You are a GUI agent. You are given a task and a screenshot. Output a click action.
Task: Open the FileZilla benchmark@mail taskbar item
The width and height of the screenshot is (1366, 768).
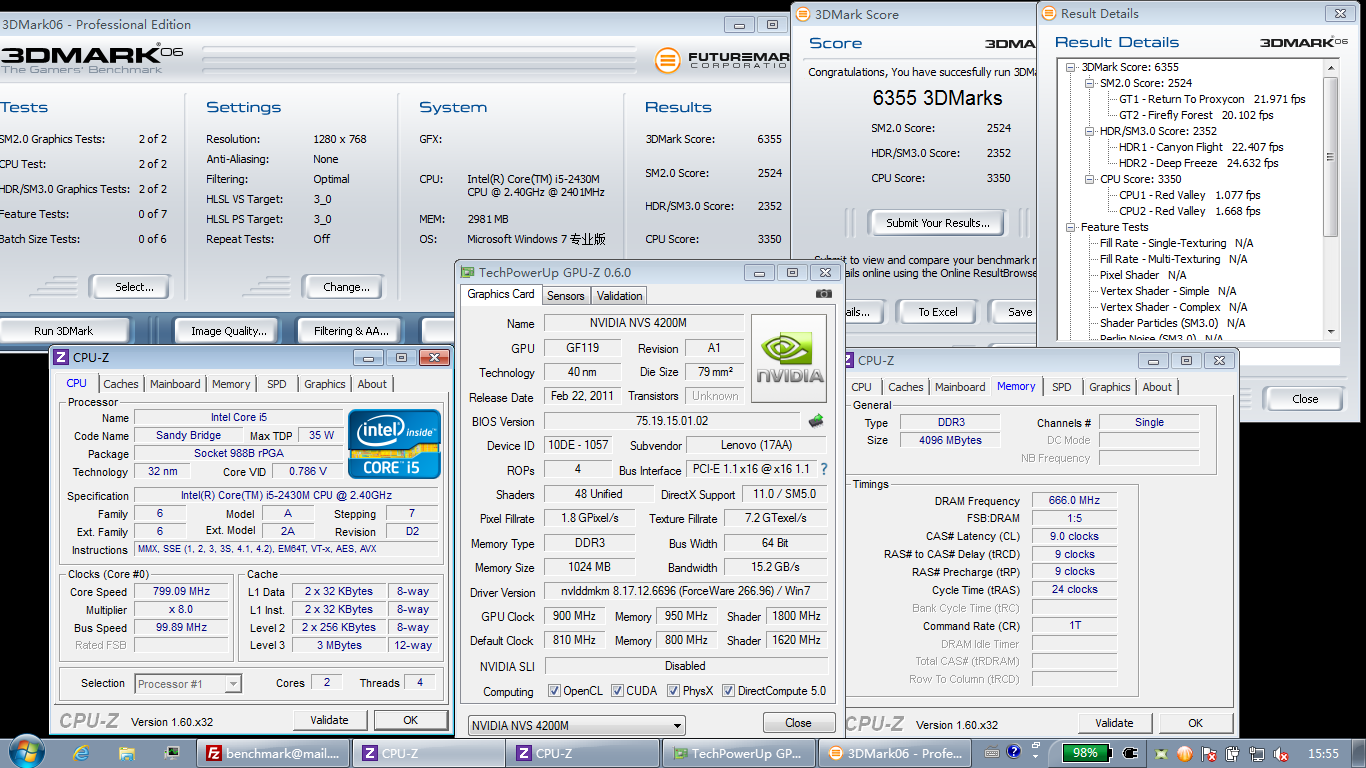tap(274, 753)
